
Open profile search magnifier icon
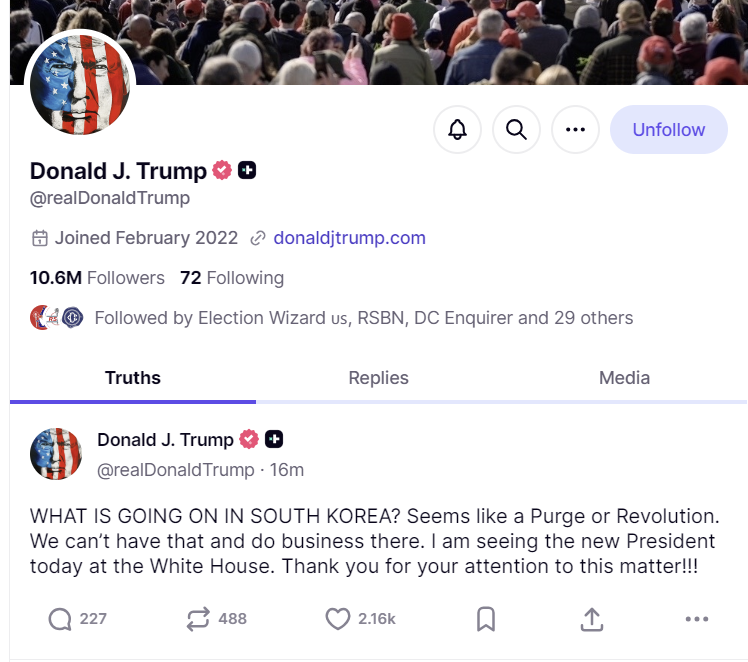tap(516, 129)
